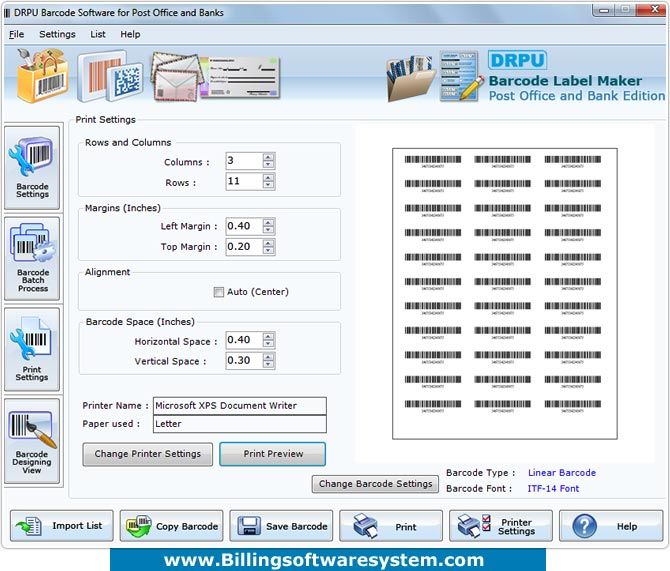Increase the Left Margin spinner value
The width and height of the screenshot is (670, 571).
coord(268,222)
